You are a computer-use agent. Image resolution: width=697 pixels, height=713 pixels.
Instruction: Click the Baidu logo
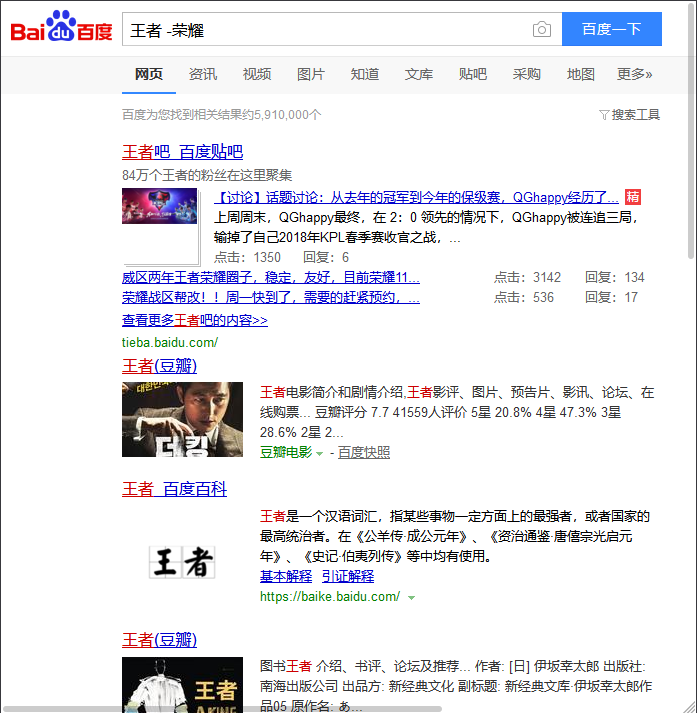tap(62, 28)
